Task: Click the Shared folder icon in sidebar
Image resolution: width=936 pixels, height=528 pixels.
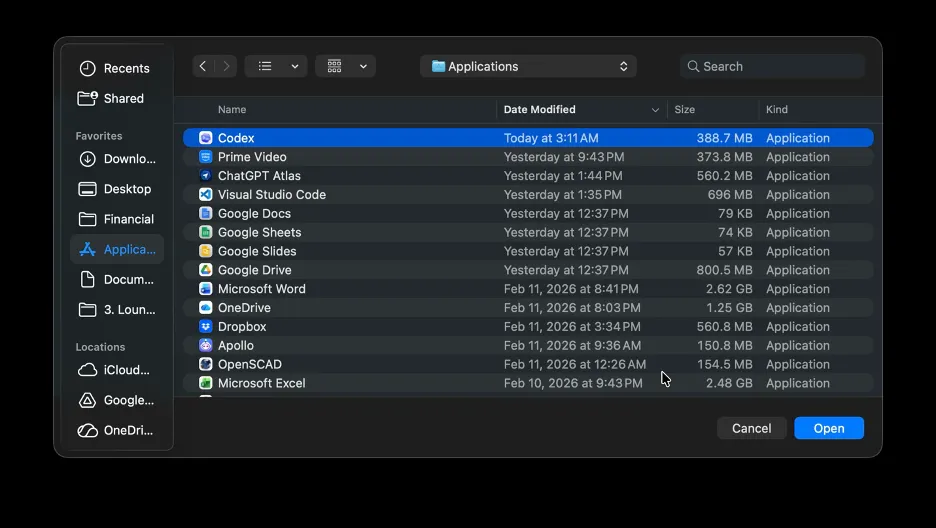Action: coord(87,98)
